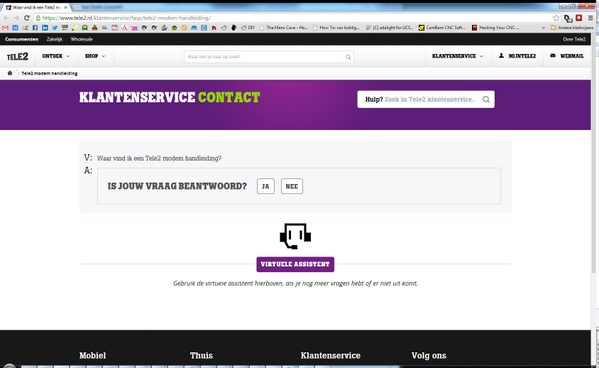Open the LinkedIn bookmark icon
The height and width of the screenshot is (368, 599).
pos(45,28)
